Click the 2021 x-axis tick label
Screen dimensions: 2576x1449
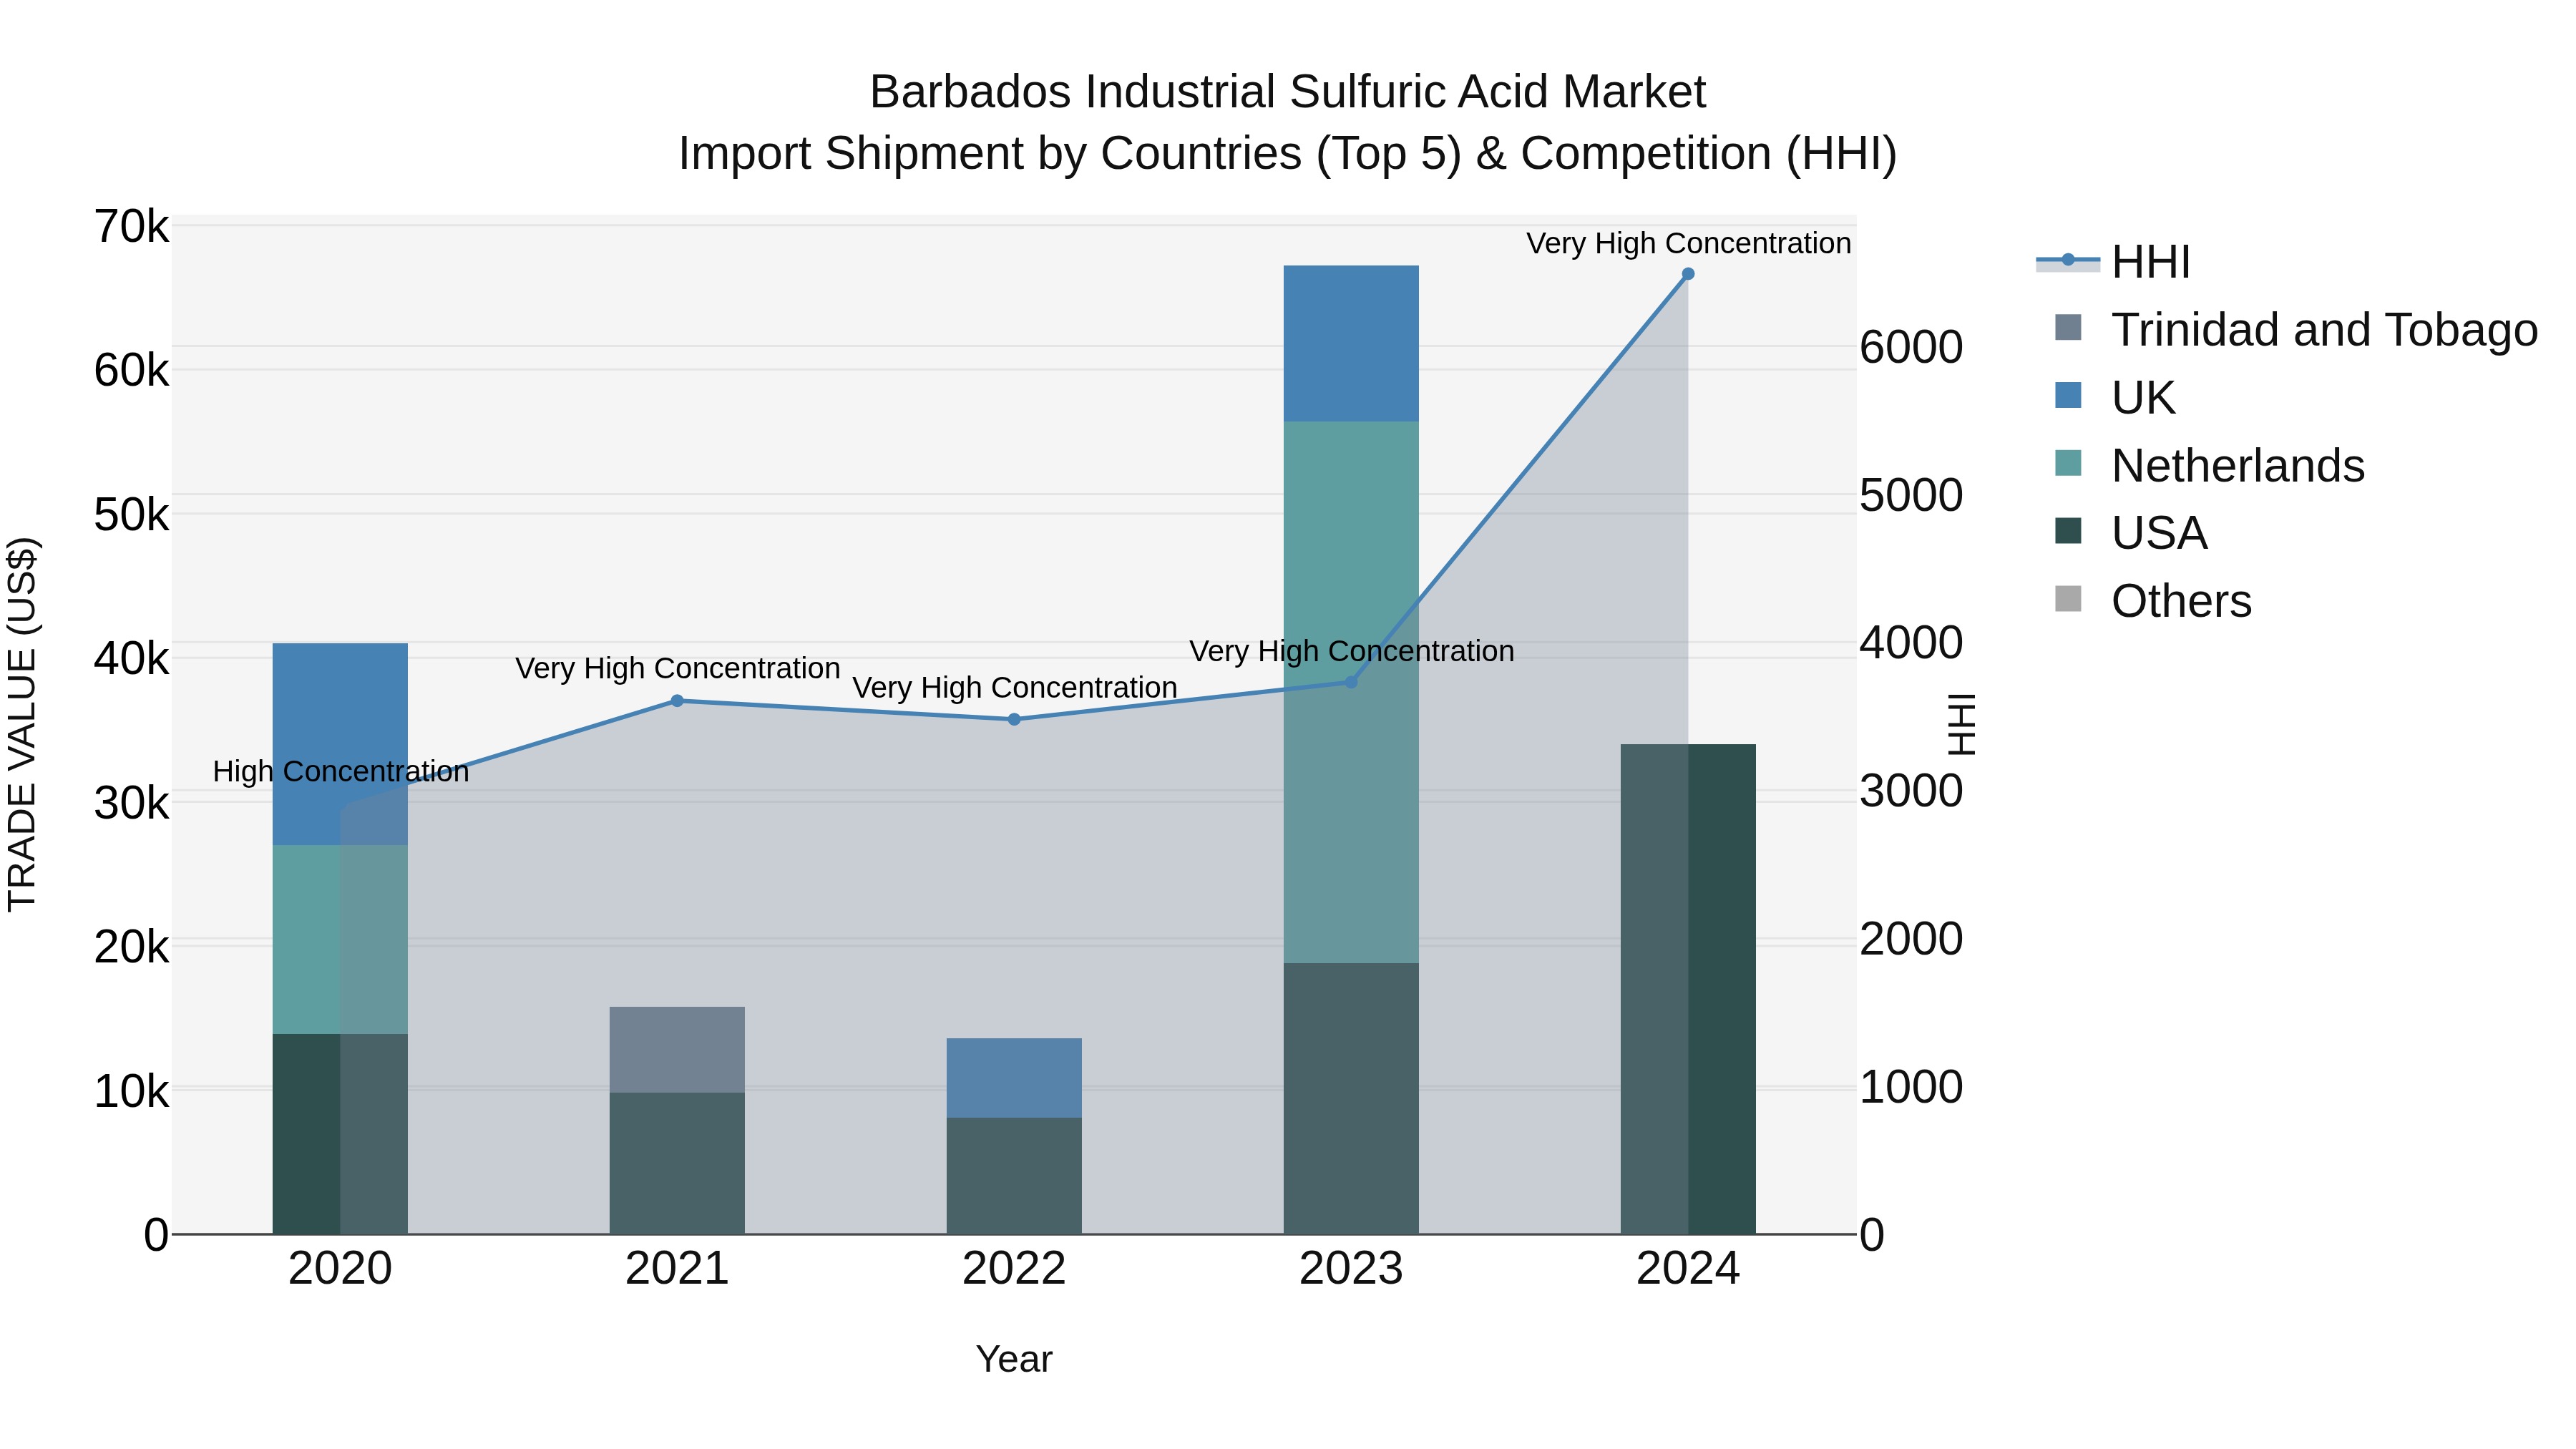coord(677,1269)
